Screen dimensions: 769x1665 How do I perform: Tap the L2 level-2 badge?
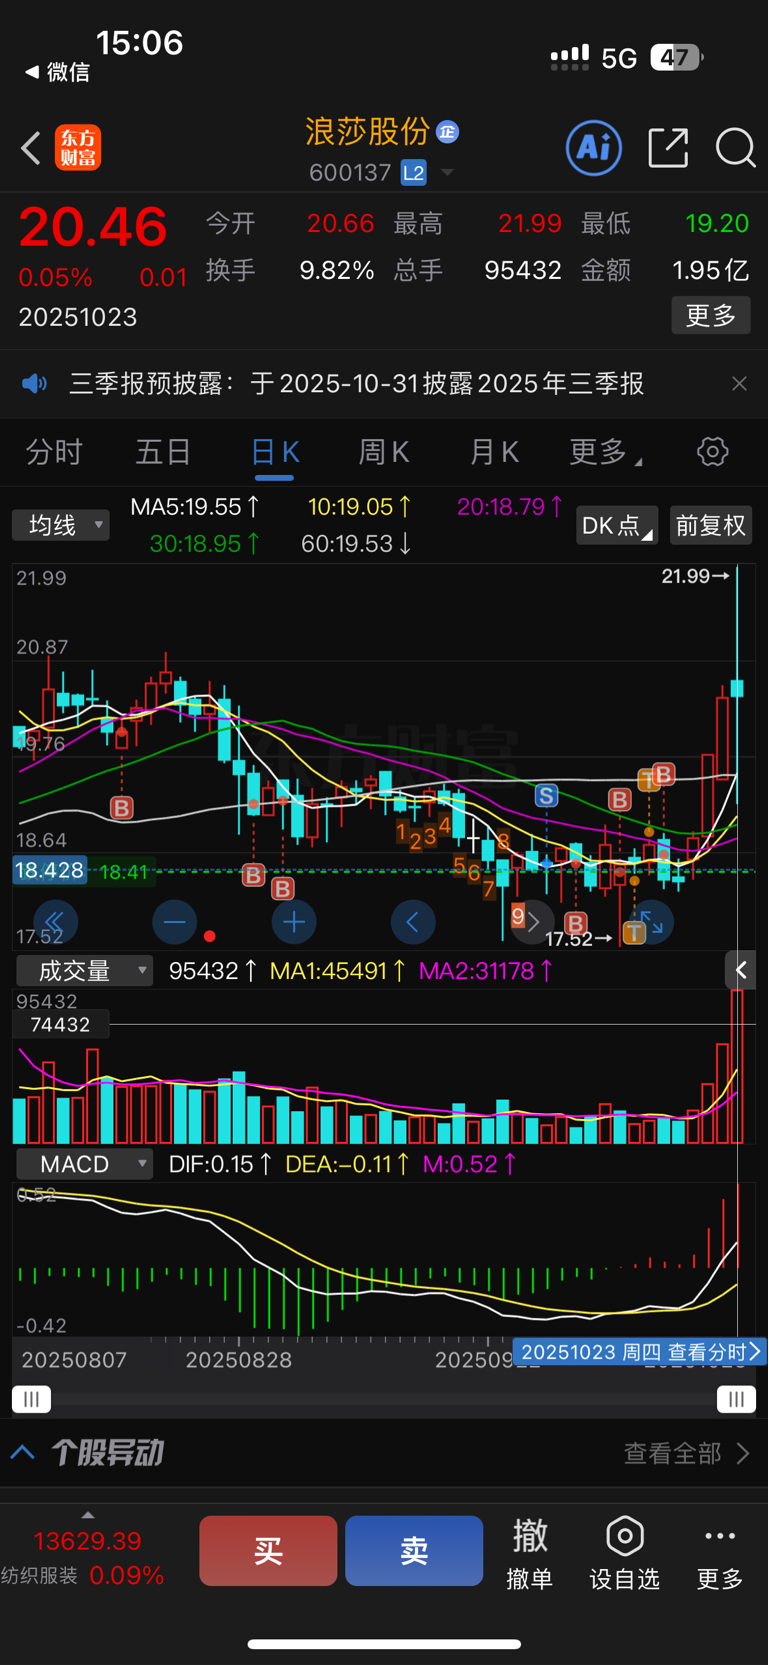pyautogui.click(x=414, y=173)
